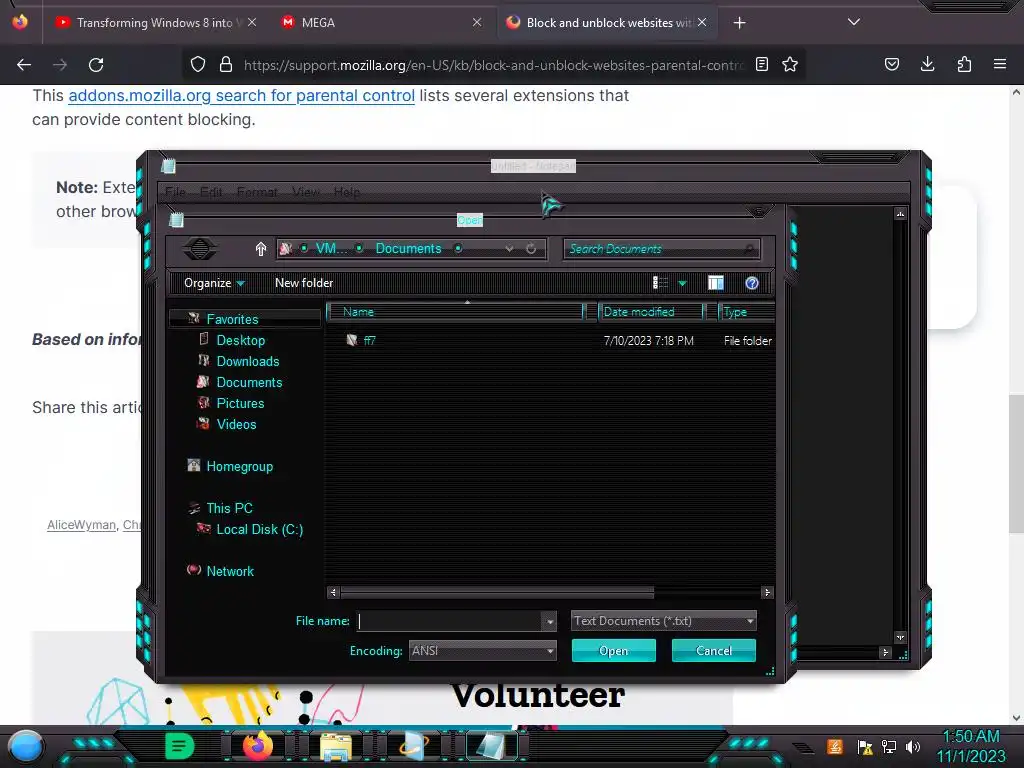Image resolution: width=1024 pixels, height=768 pixels.
Task: Open the Text Documents file type dropdown
Action: click(x=664, y=621)
